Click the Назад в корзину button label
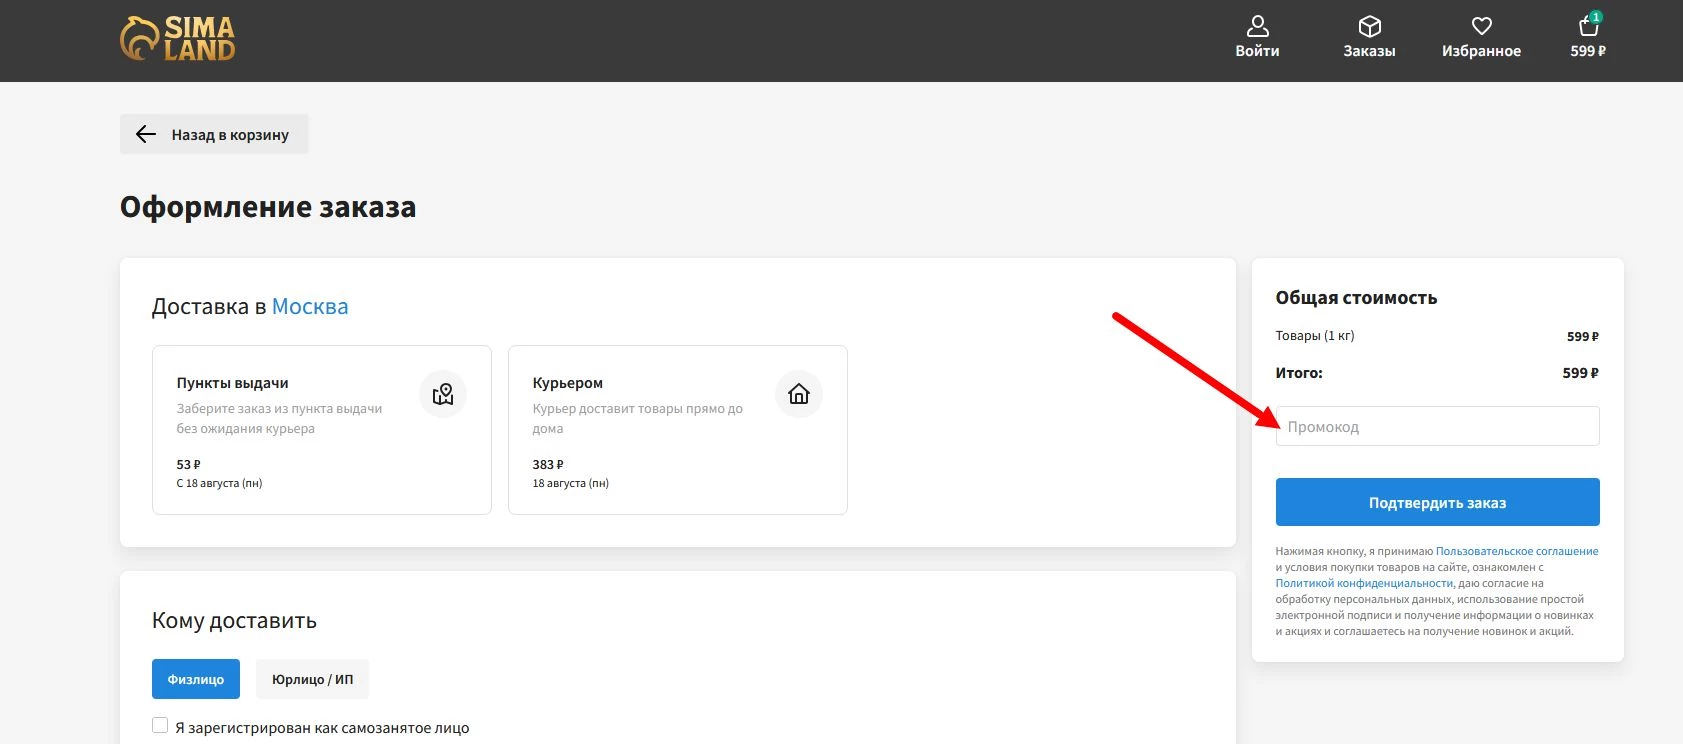This screenshot has width=1683, height=744. pyautogui.click(x=230, y=135)
